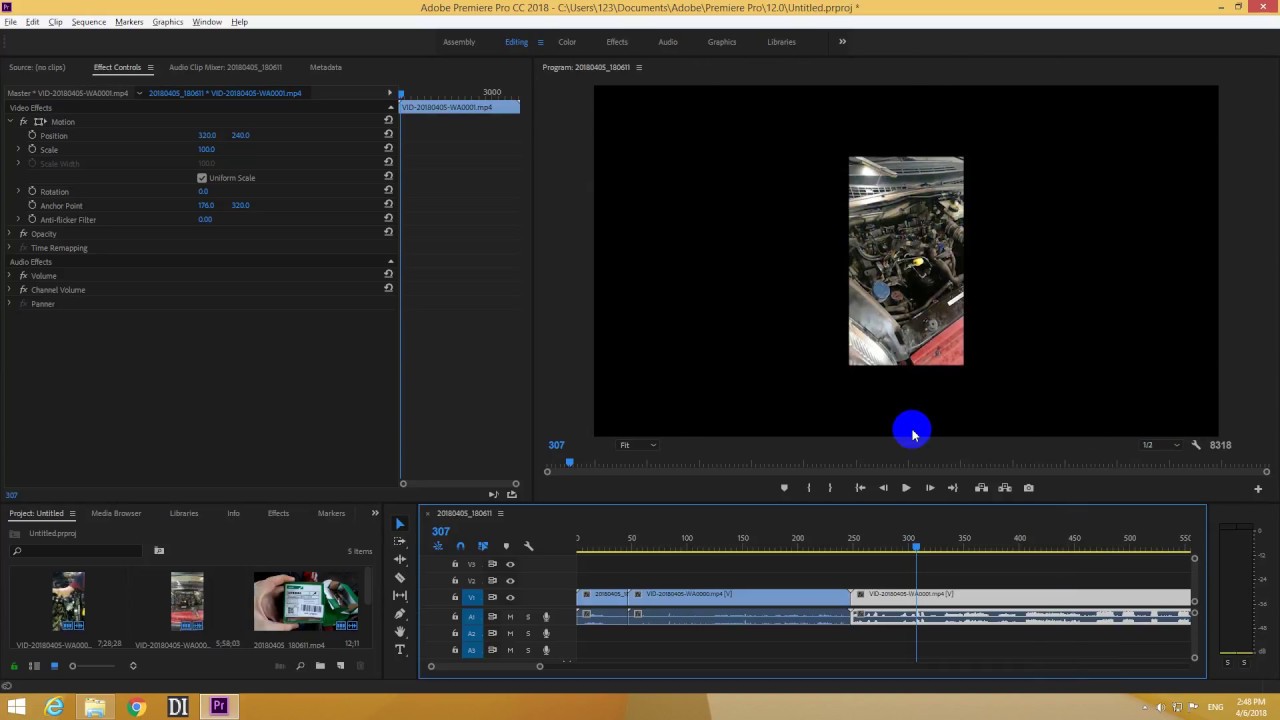The height and width of the screenshot is (720, 1280).
Task: Click the Extract button
Action: [x=1005, y=488]
